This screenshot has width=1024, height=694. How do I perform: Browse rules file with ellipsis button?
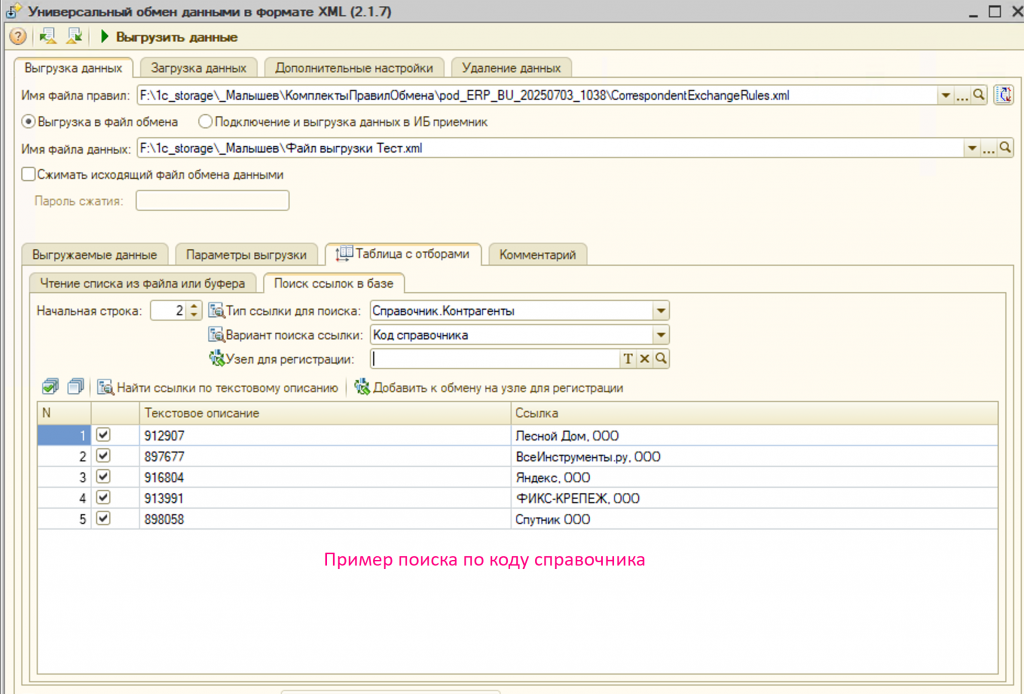(962, 95)
